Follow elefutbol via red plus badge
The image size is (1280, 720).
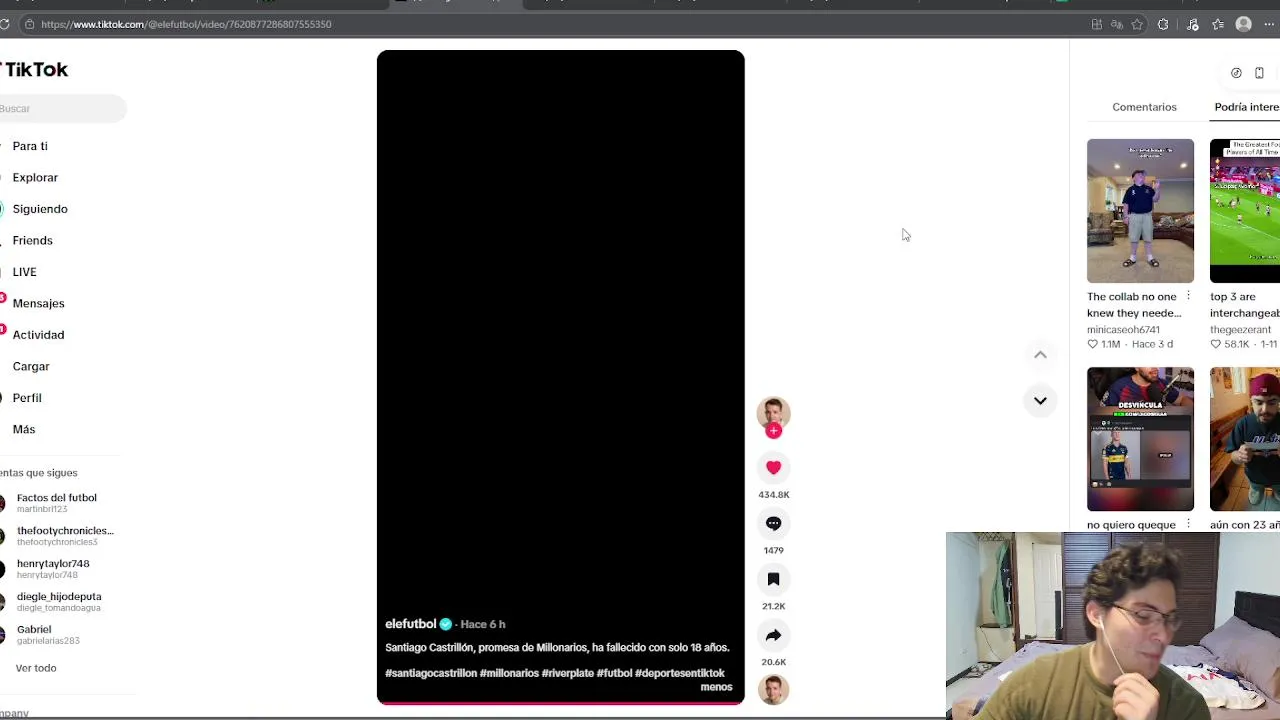click(x=773, y=431)
